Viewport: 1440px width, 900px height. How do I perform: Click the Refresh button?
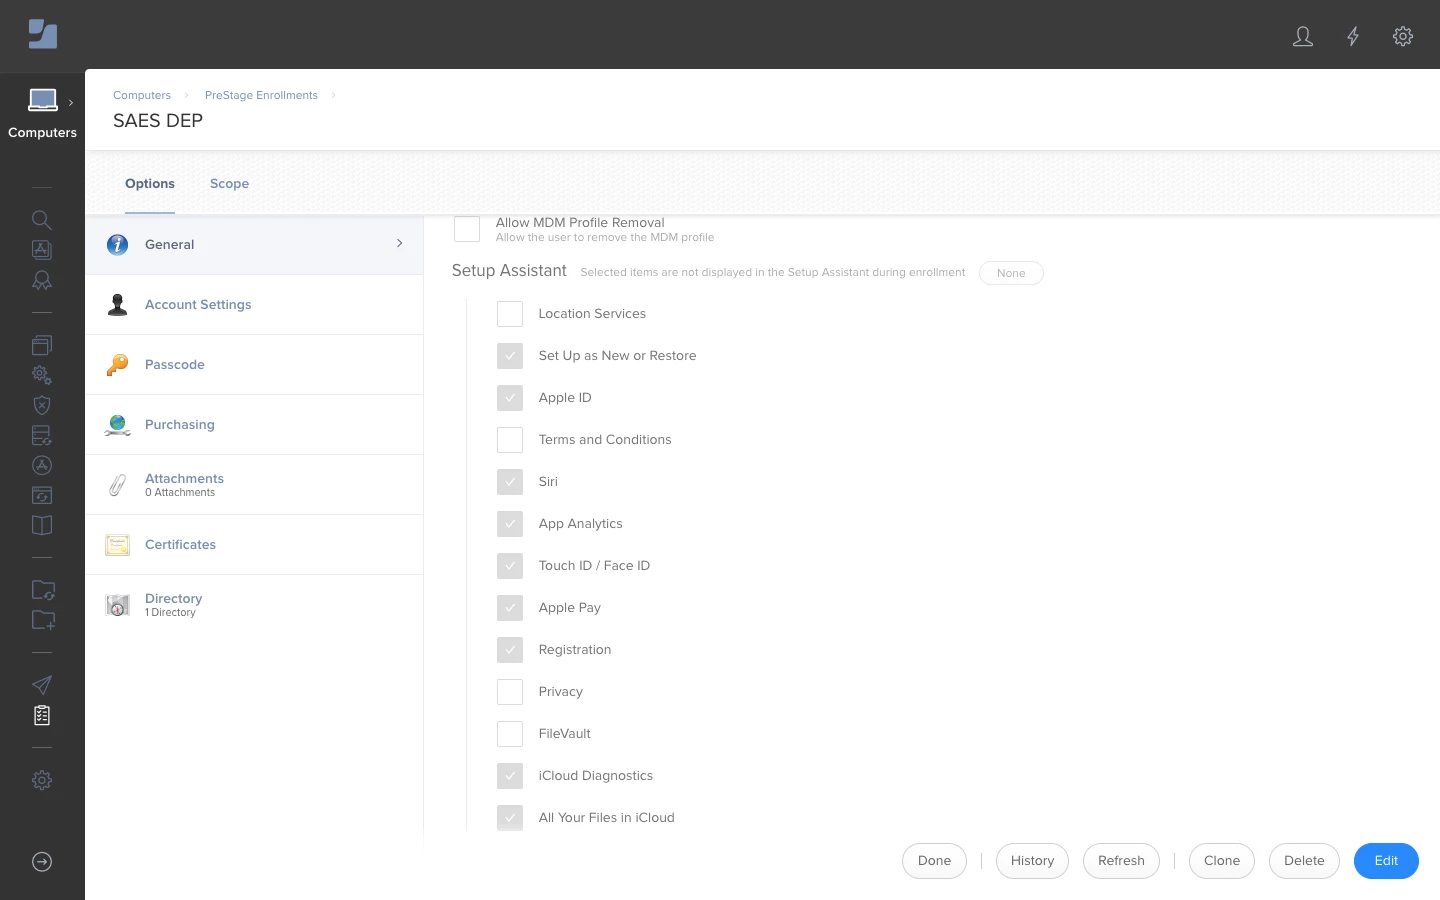[x=1121, y=861]
